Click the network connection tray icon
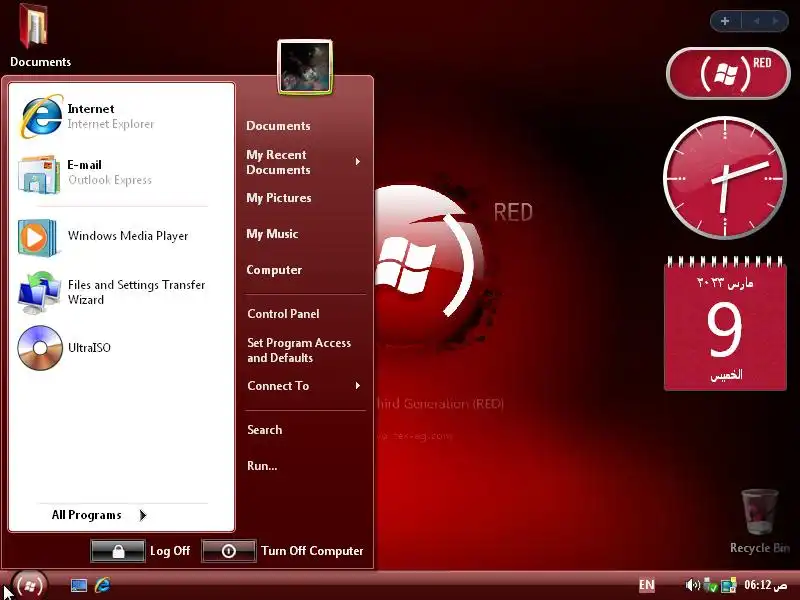Screen dimensions: 800x600 click(729, 585)
